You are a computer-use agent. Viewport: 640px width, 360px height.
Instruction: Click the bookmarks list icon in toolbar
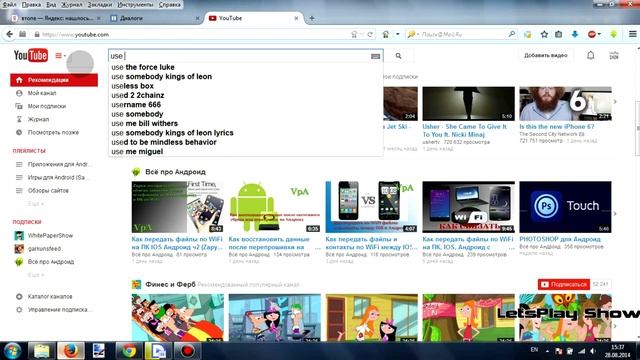pyautogui.click(x=559, y=34)
